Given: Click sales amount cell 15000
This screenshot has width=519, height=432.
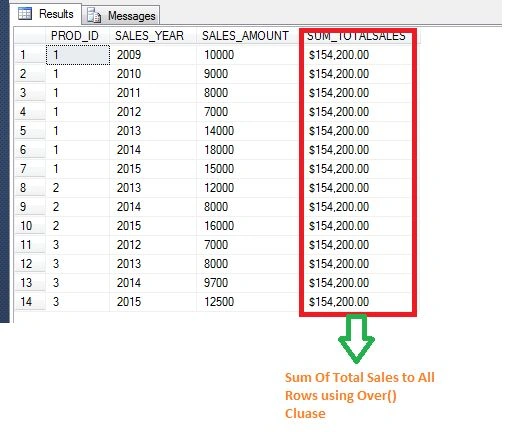Looking at the screenshot, I should 248,169.
